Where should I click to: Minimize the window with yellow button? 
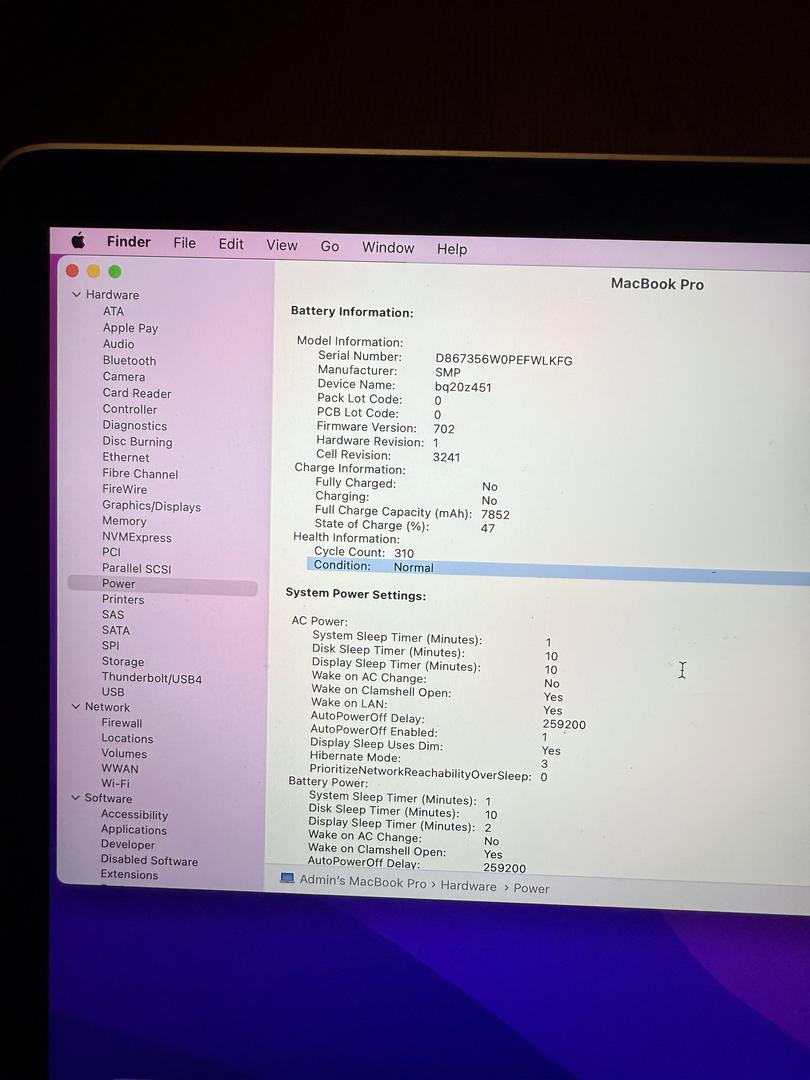(94, 271)
